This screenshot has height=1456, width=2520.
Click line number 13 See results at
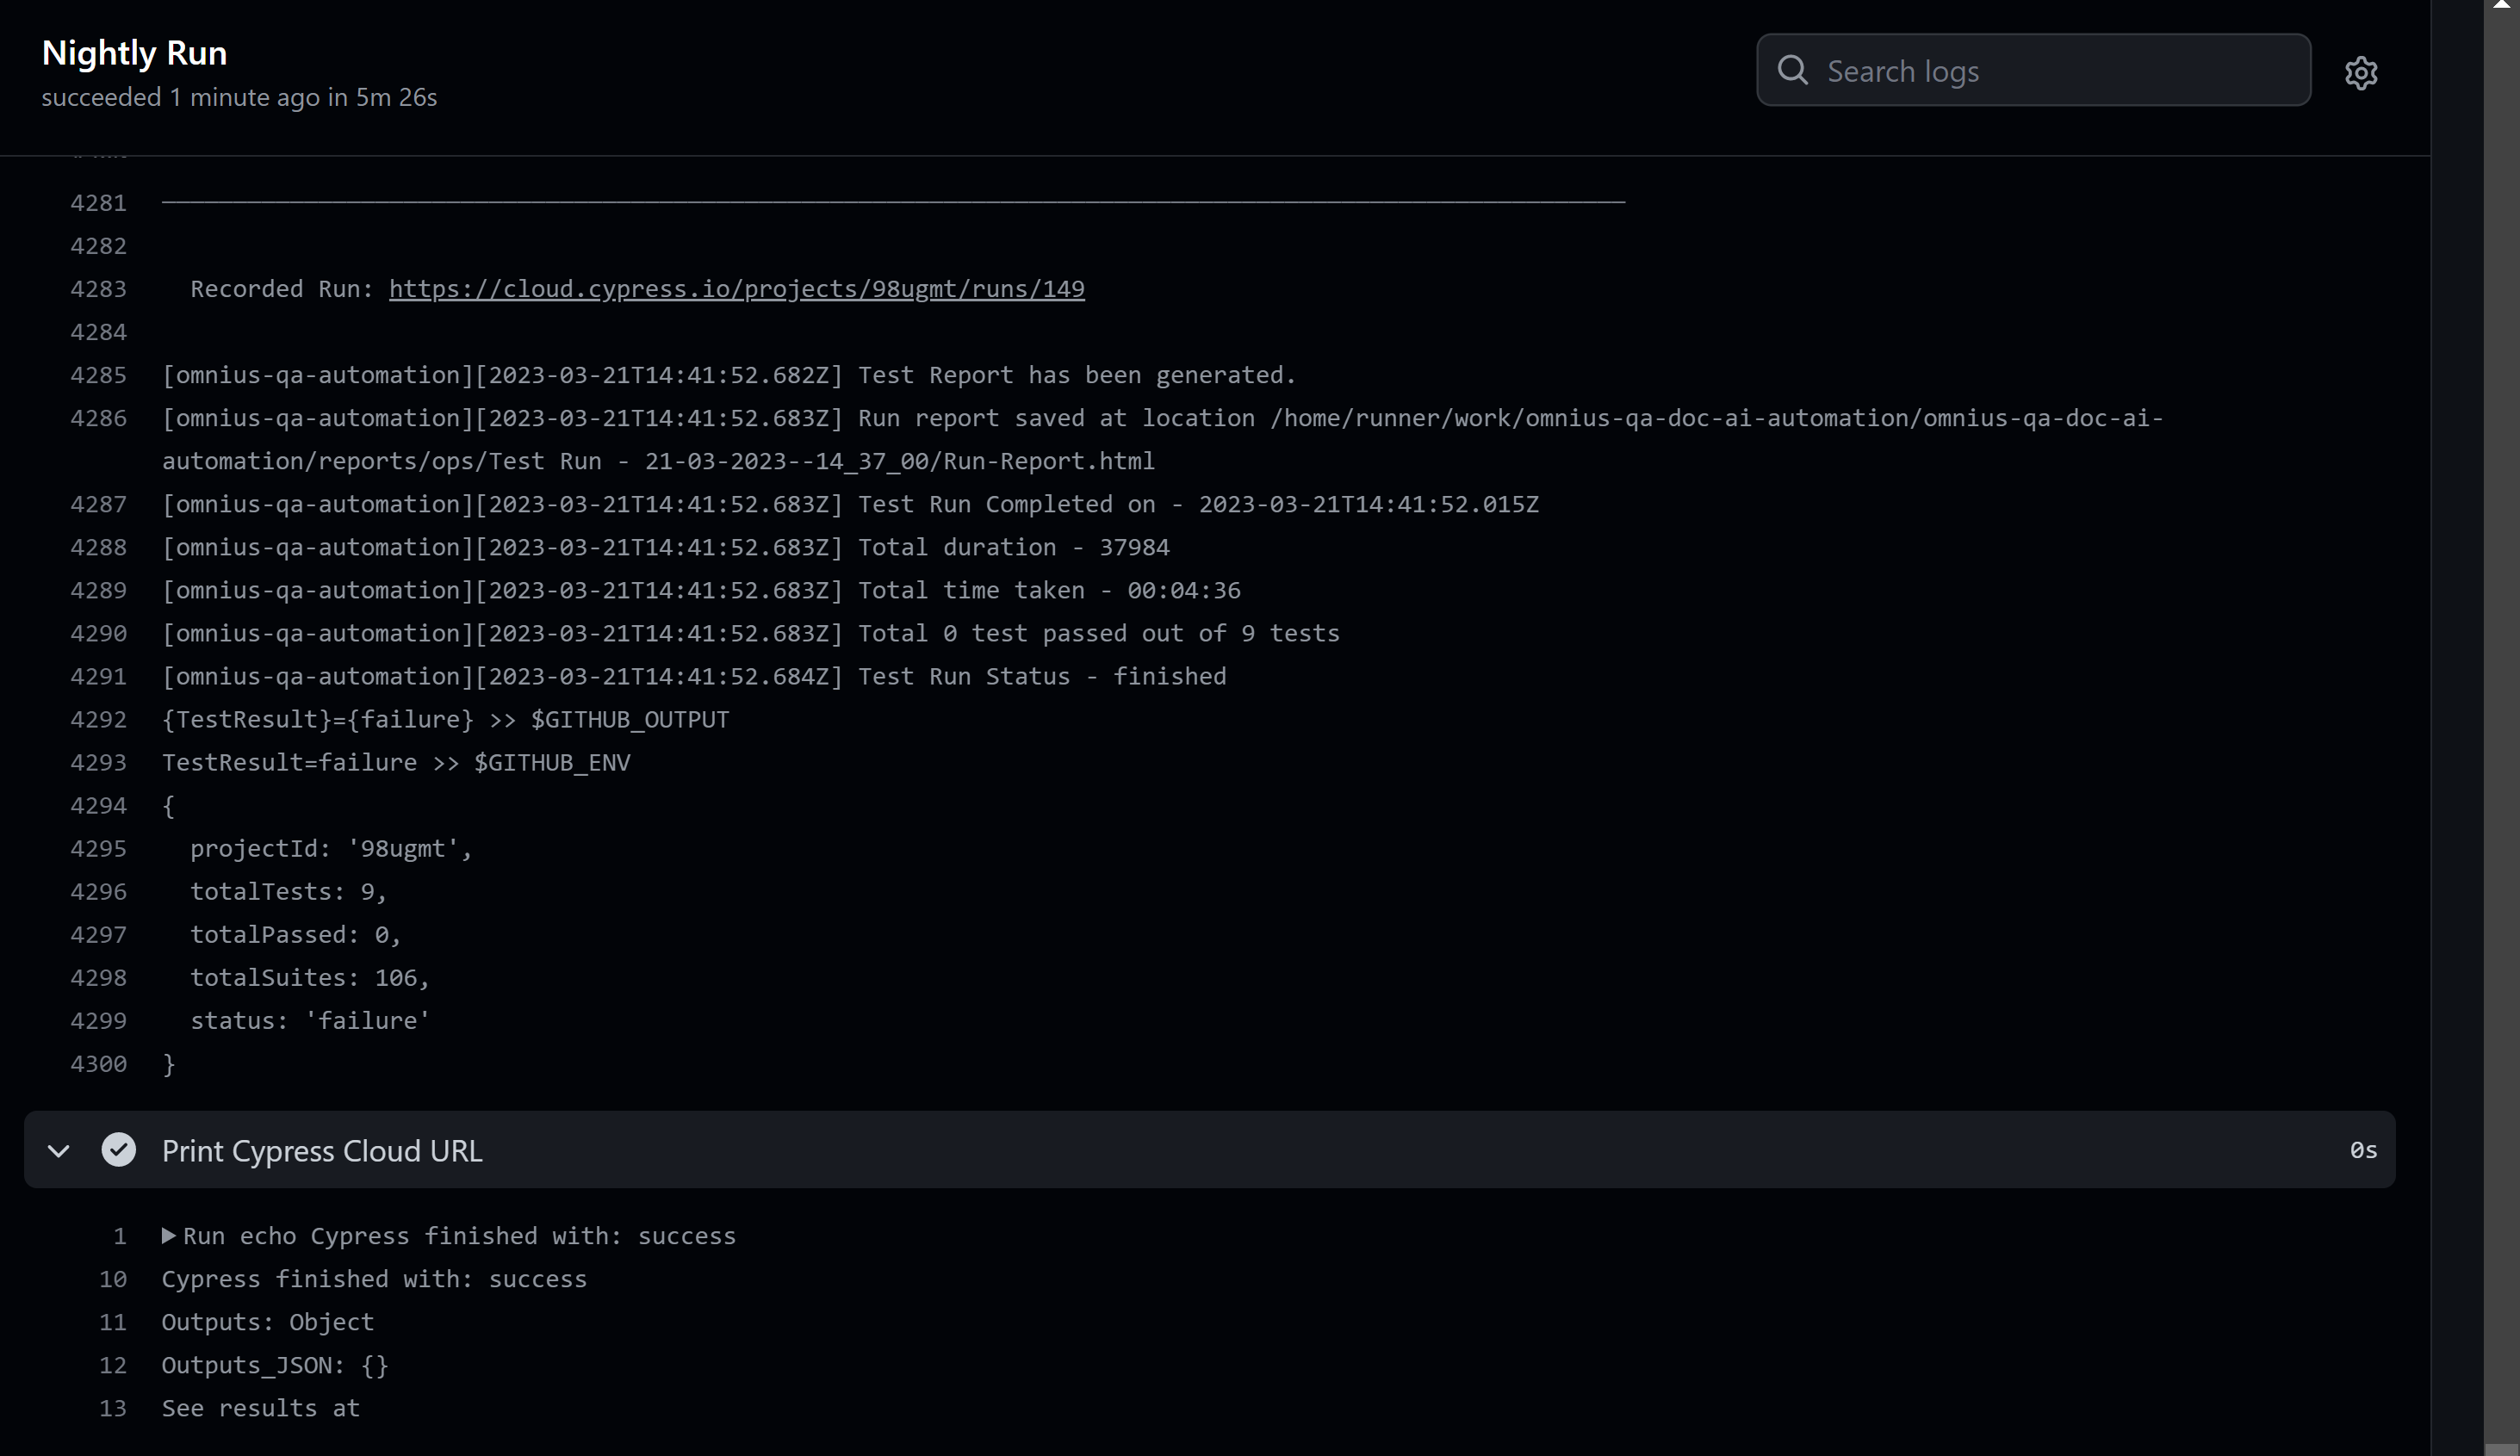coord(113,1408)
